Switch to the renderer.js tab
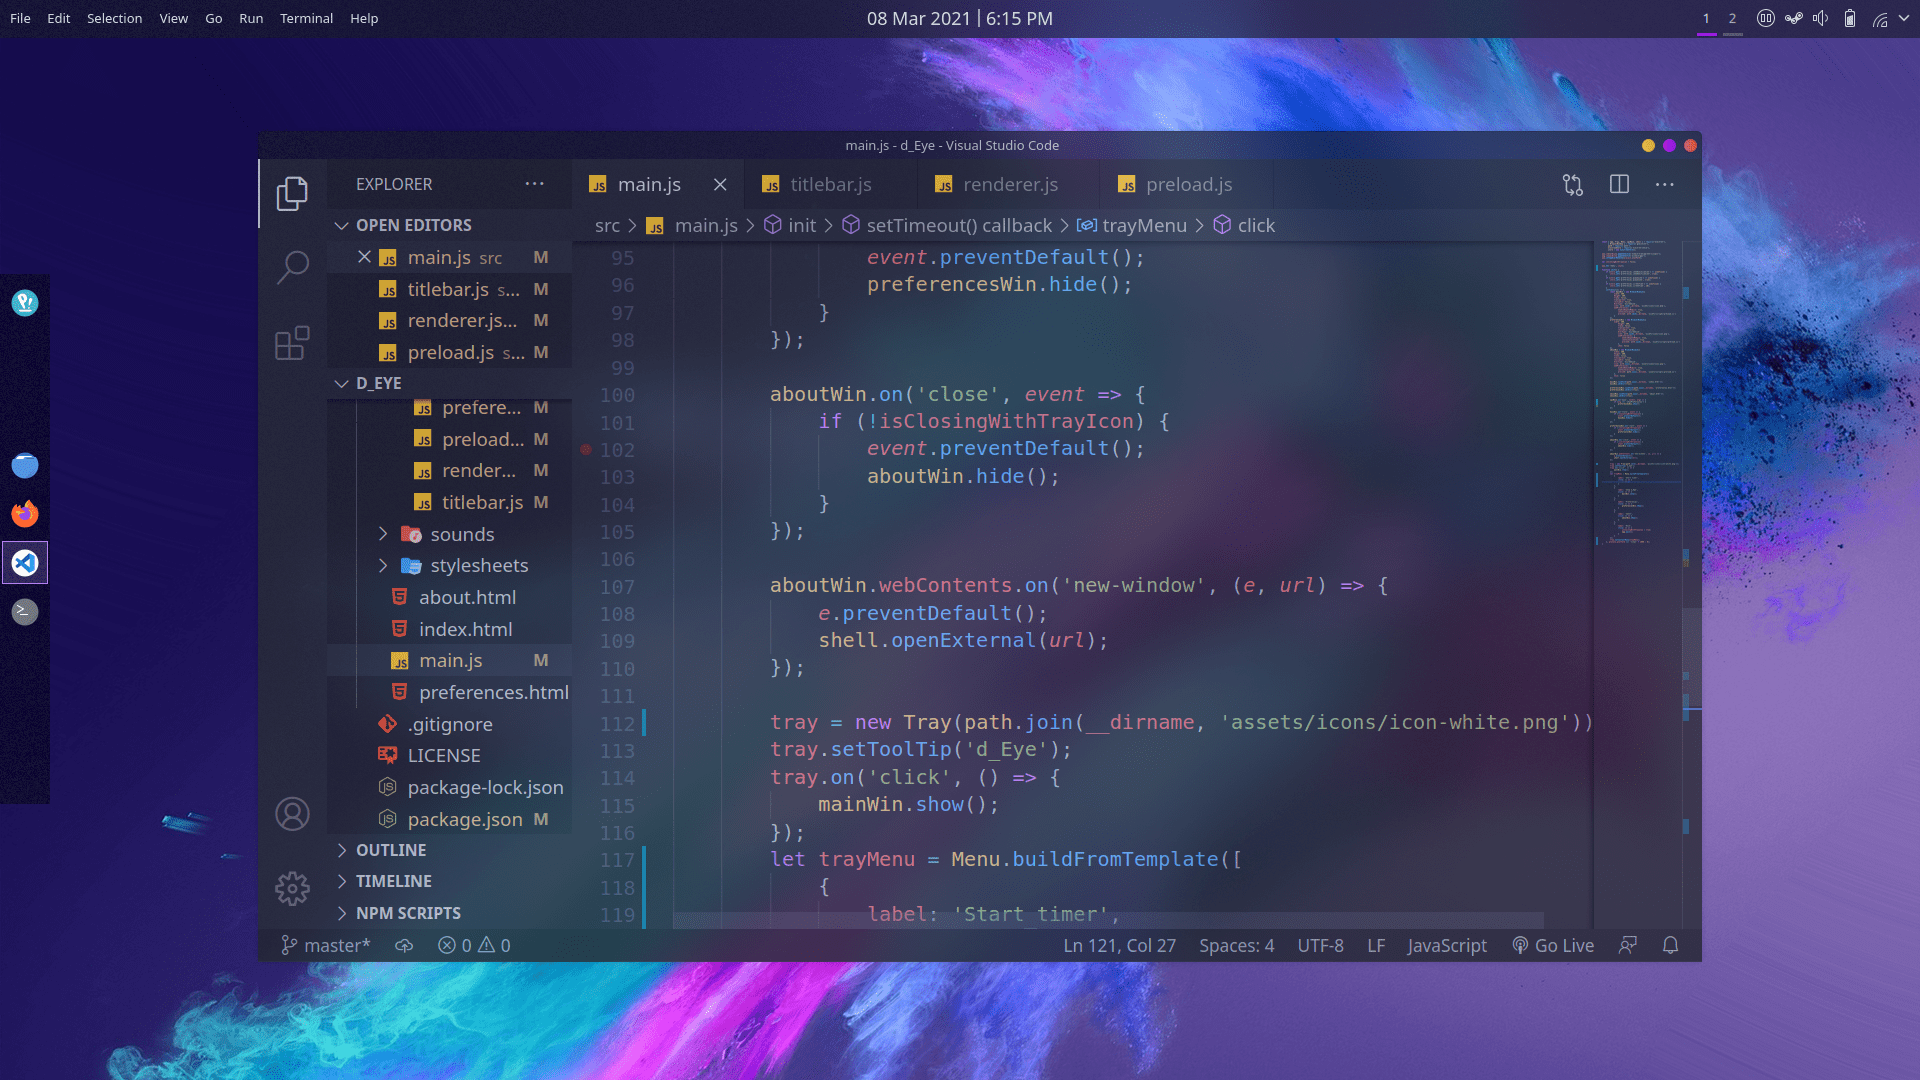The height and width of the screenshot is (1080, 1920). [x=1009, y=185]
